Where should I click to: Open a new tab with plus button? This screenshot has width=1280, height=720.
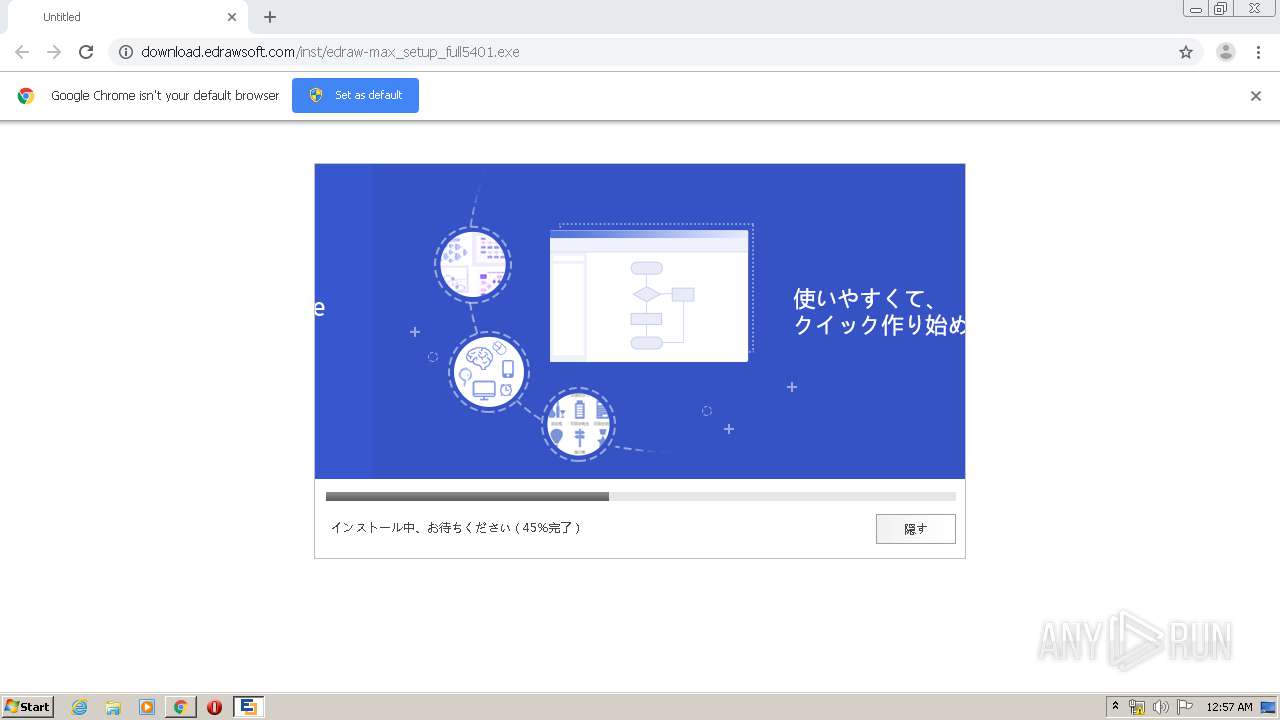pos(270,17)
